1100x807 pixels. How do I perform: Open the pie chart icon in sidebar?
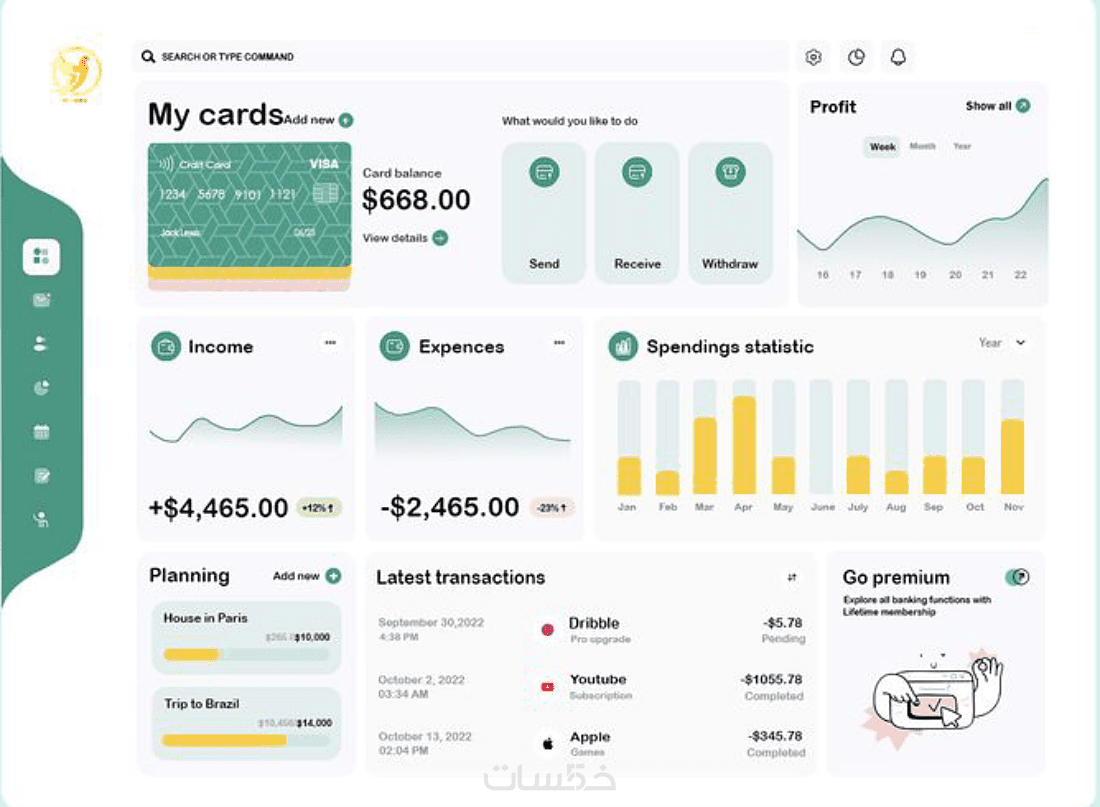[x=41, y=387]
